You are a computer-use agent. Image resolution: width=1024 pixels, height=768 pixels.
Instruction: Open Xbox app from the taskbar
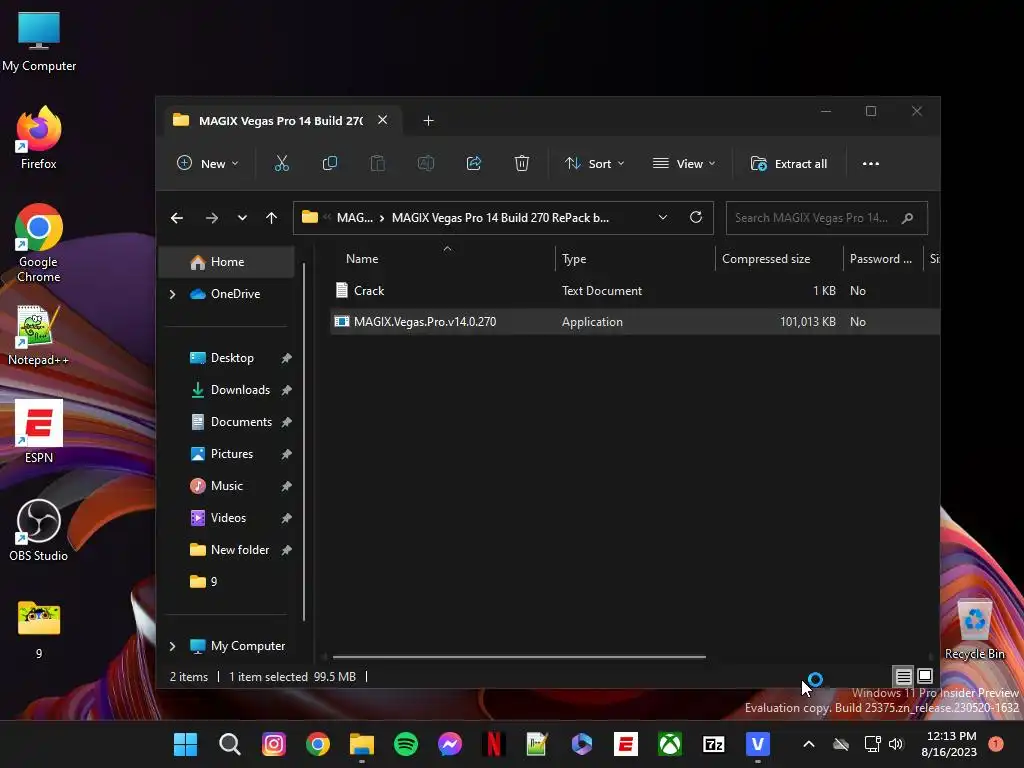click(x=669, y=744)
